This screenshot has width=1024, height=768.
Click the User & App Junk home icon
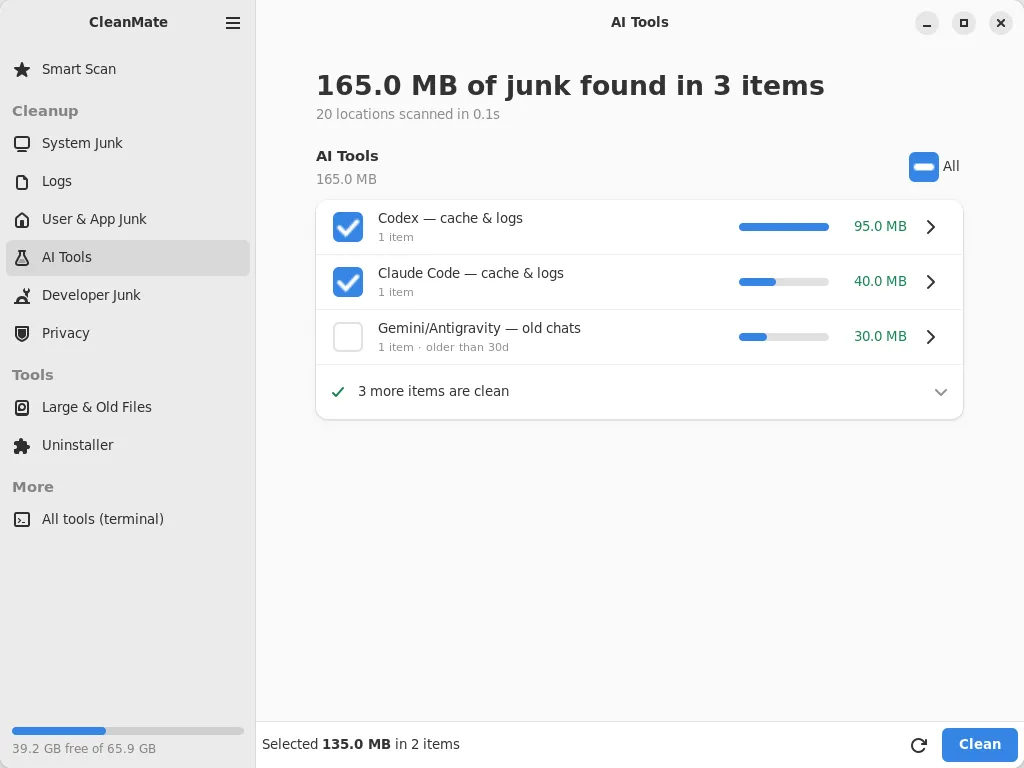22,219
